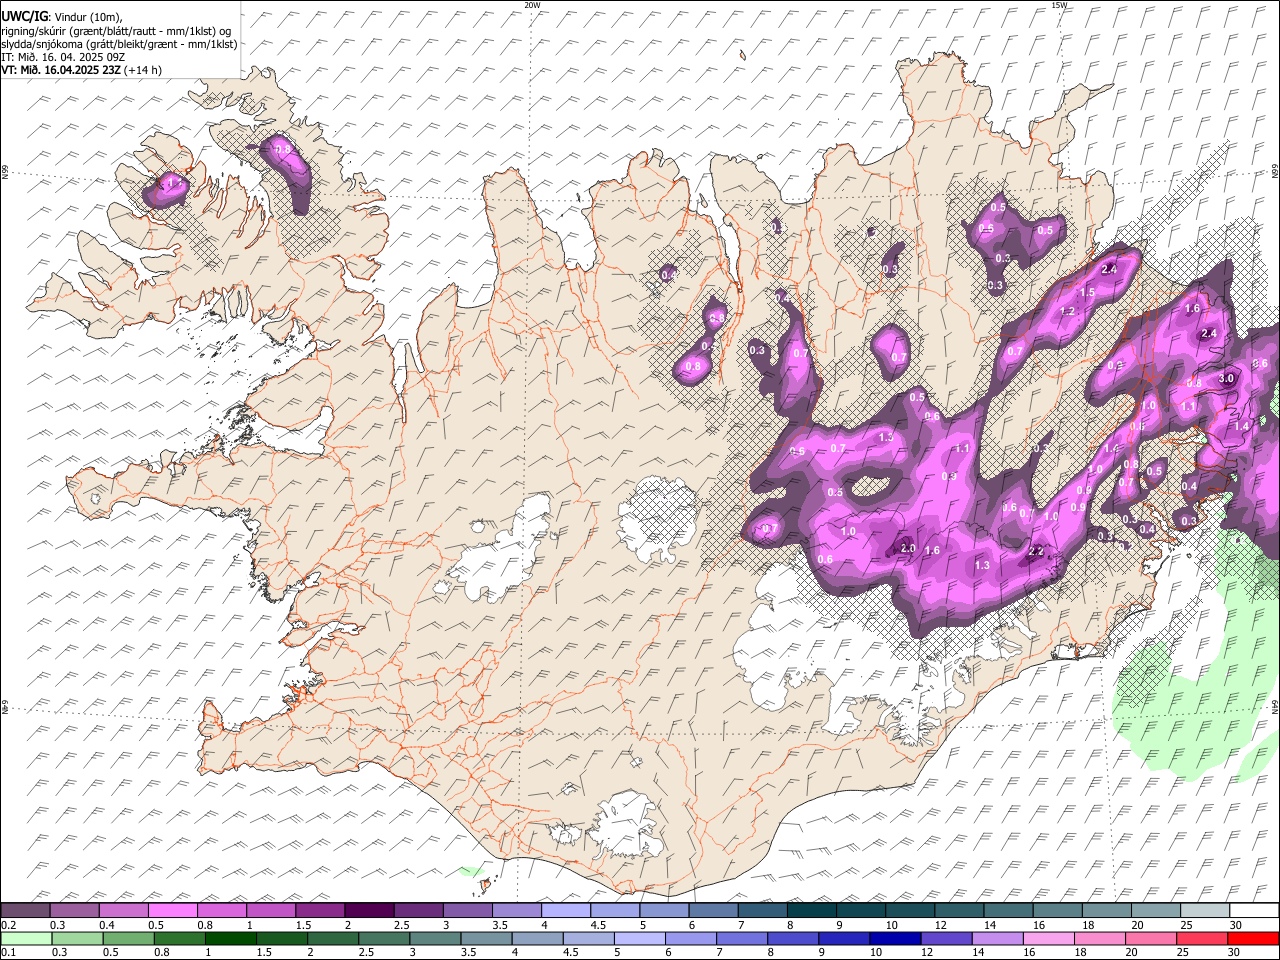Click the UWC/IG title text
Image resolution: width=1280 pixels, height=960 pixels.
pyautogui.click(x=23, y=17)
